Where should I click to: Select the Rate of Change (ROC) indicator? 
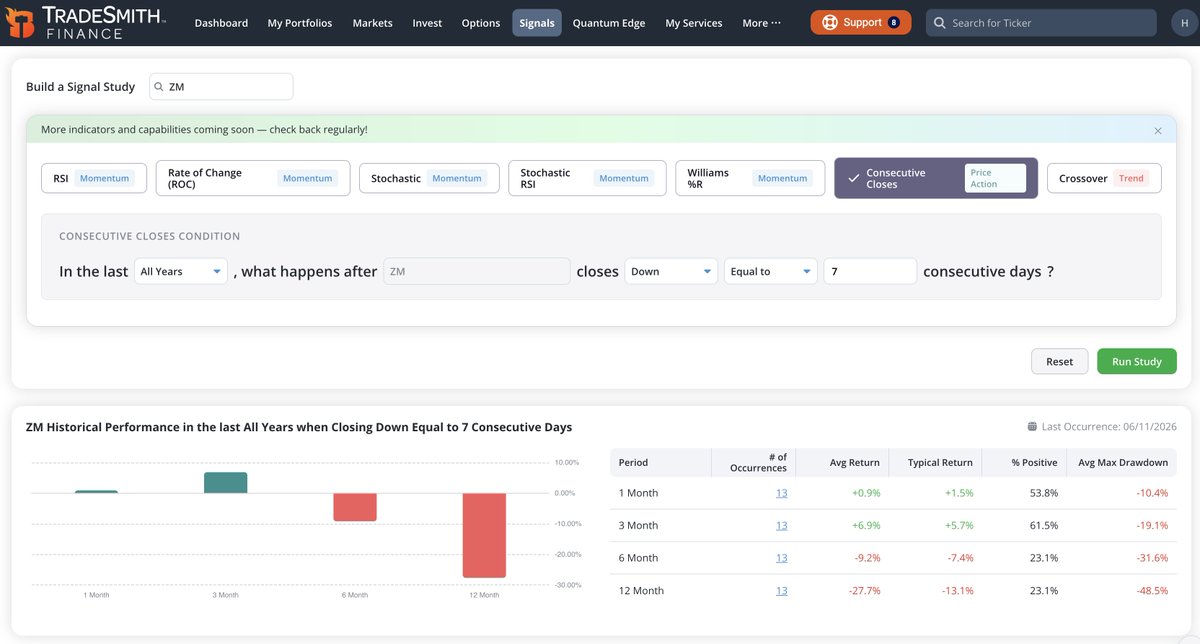coord(253,178)
